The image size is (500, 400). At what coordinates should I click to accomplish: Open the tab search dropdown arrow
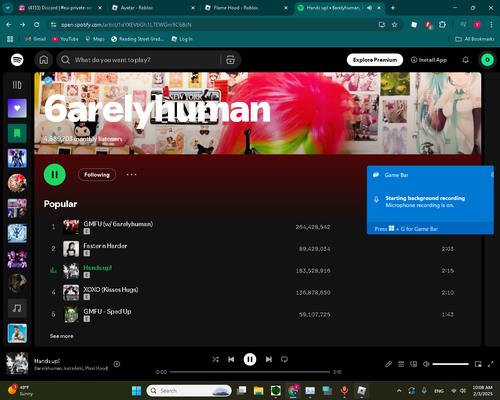[x=7, y=8]
